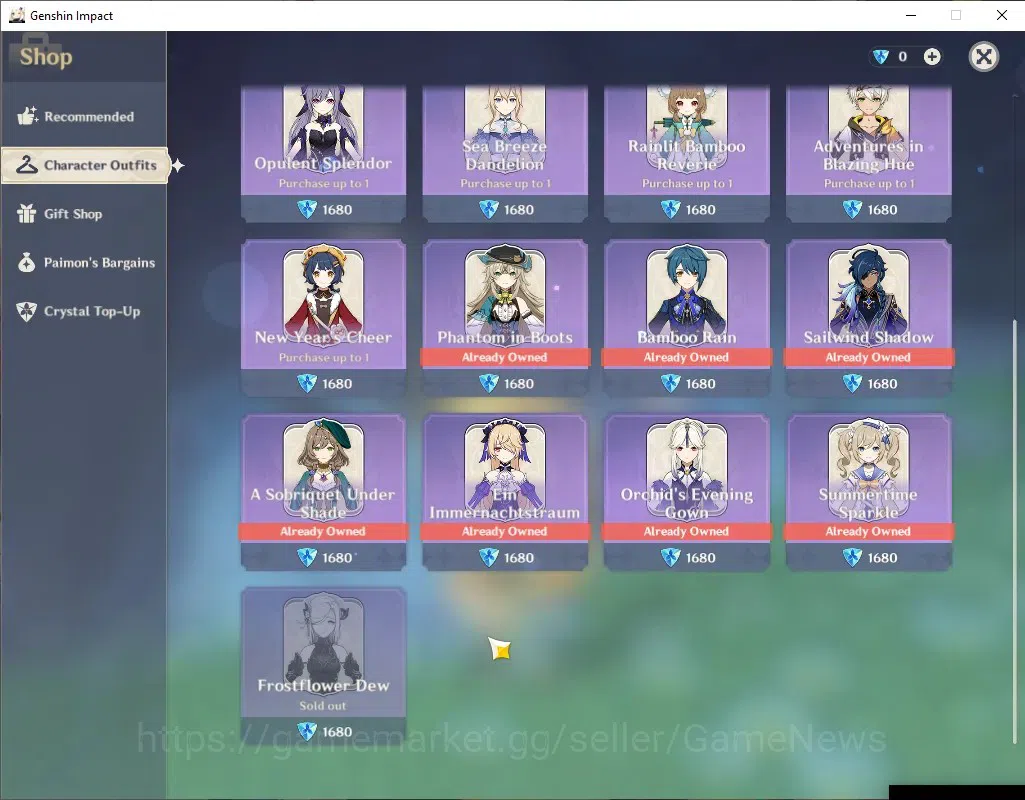Close the Genshin Impact window
The width and height of the screenshot is (1025, 800).
tap(1001, 15)
